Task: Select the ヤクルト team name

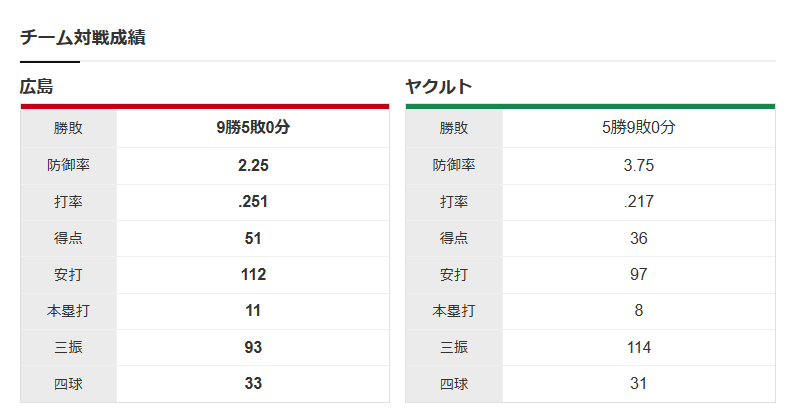Action: (x=438, y=87)
